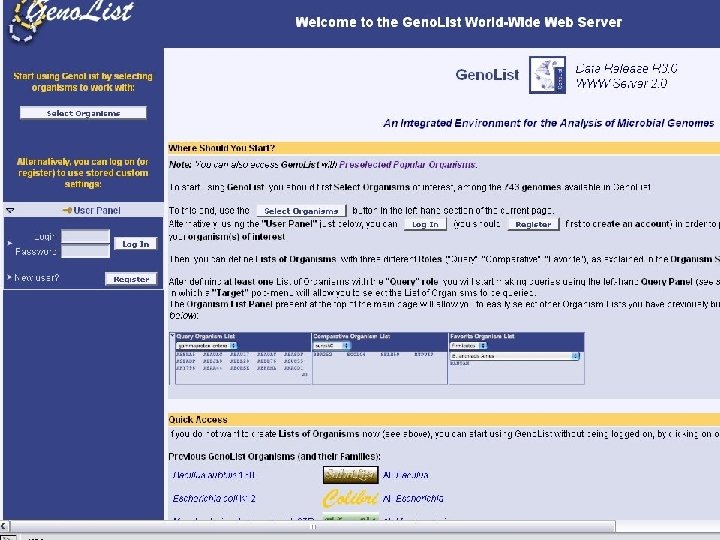The height and width of the screenshot is (540, 720).
Task: Open the Favorite Organism List dropdown
Action: click(x=468, y=345)
